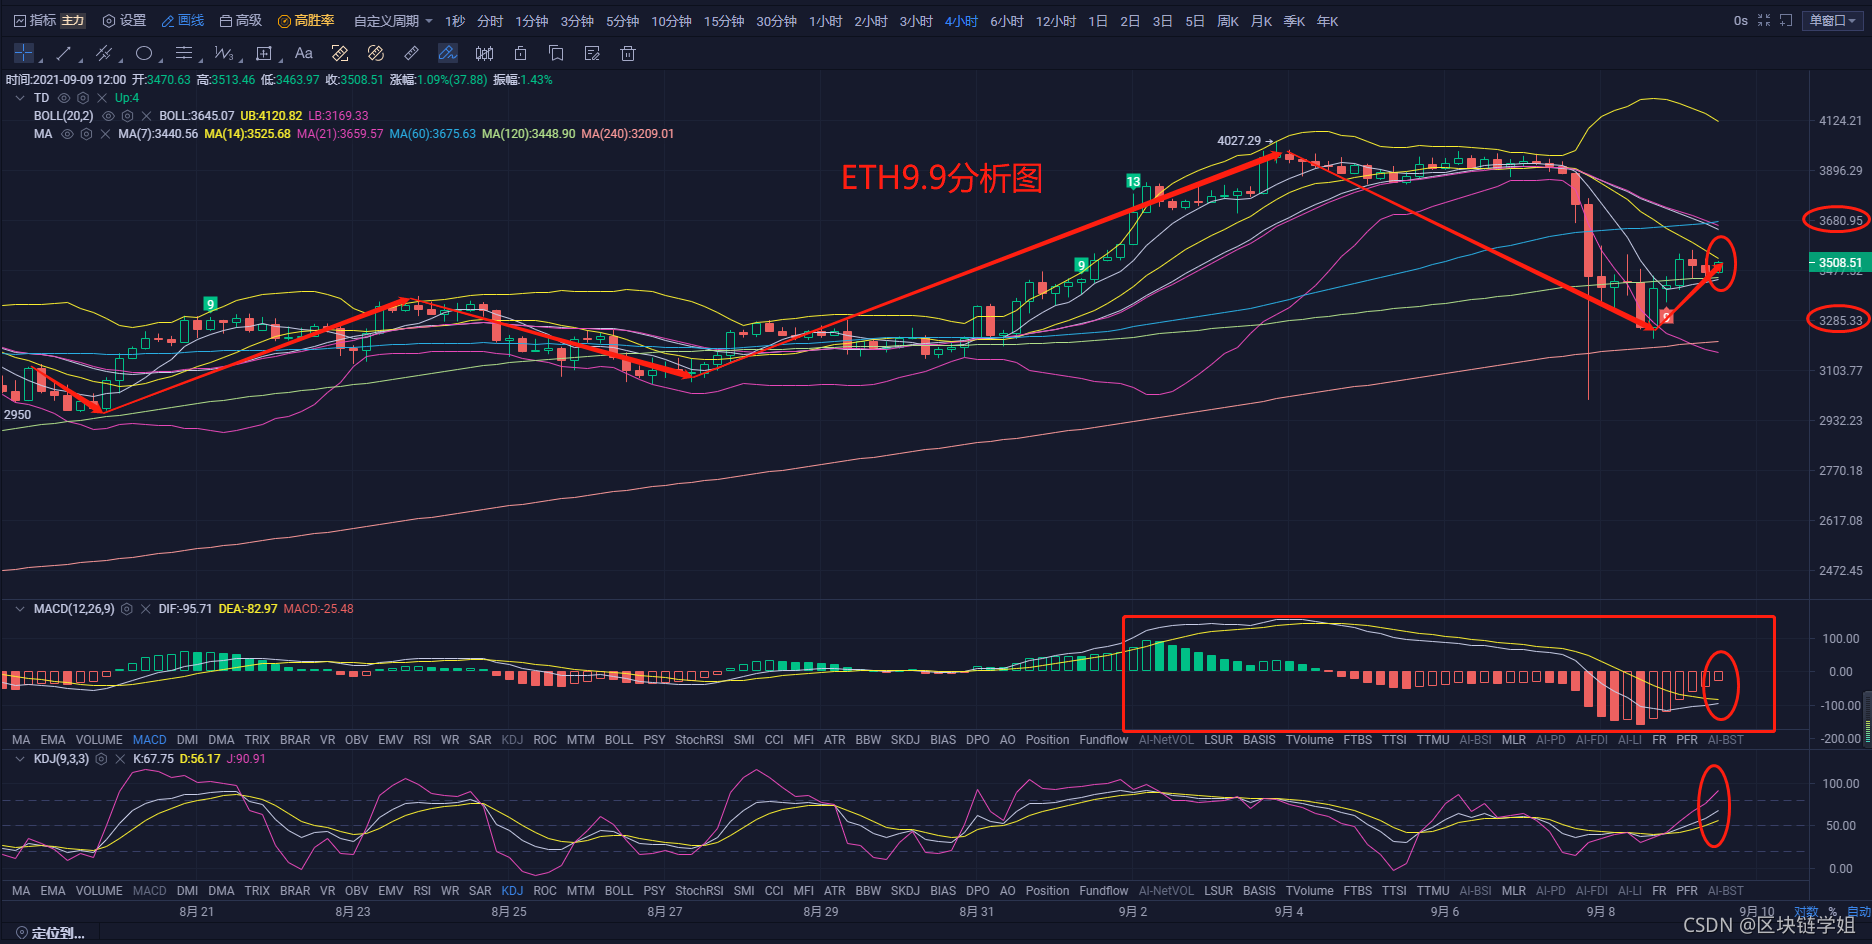Toggle visibility eye of MA indicator
The width and height of the screenshot is (1872, 944).
point(67,134)
